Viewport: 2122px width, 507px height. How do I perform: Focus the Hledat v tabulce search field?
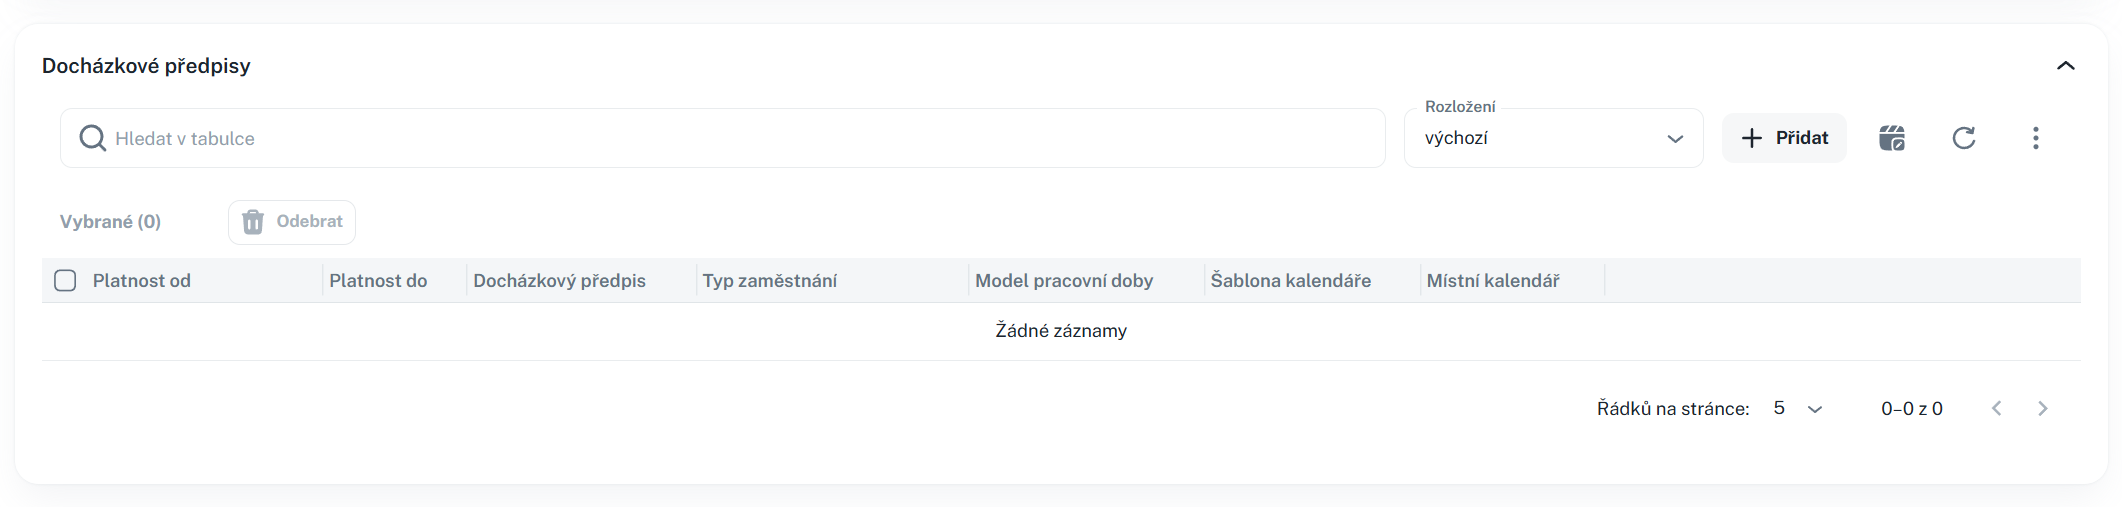(740, 138)
